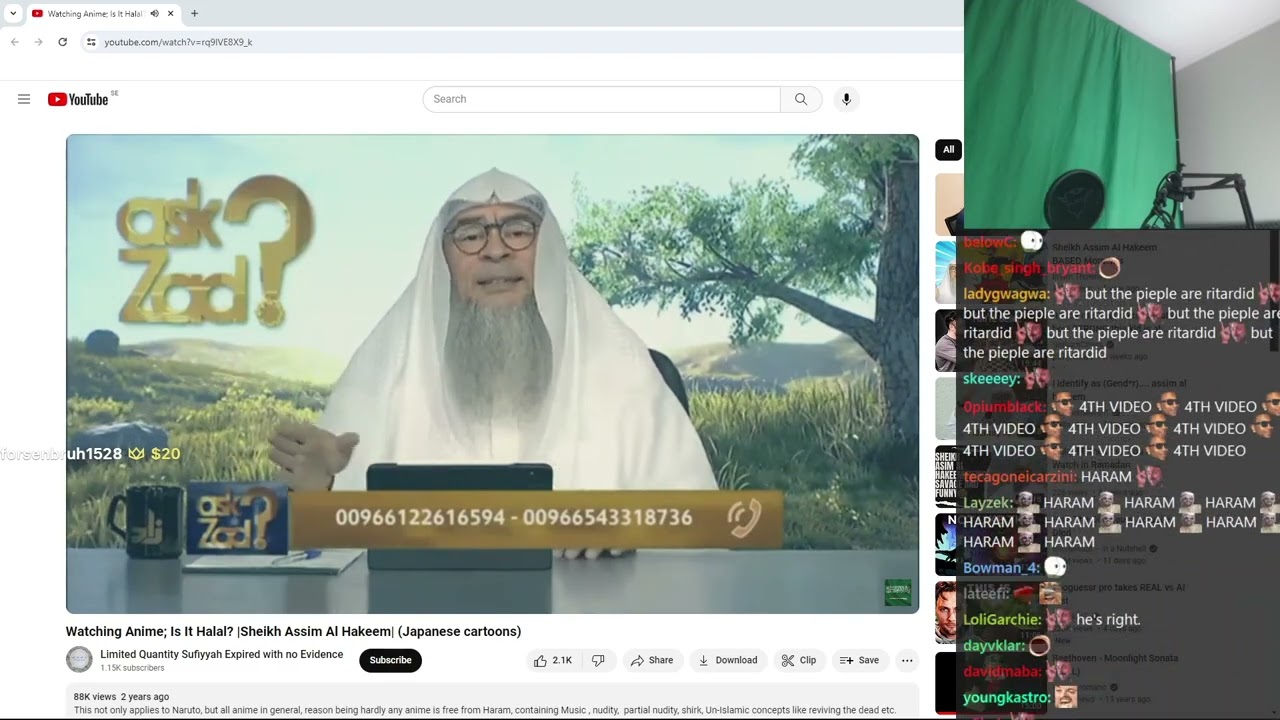Click the video player to pause
The image size is (1280, 720).
(492, 373)
